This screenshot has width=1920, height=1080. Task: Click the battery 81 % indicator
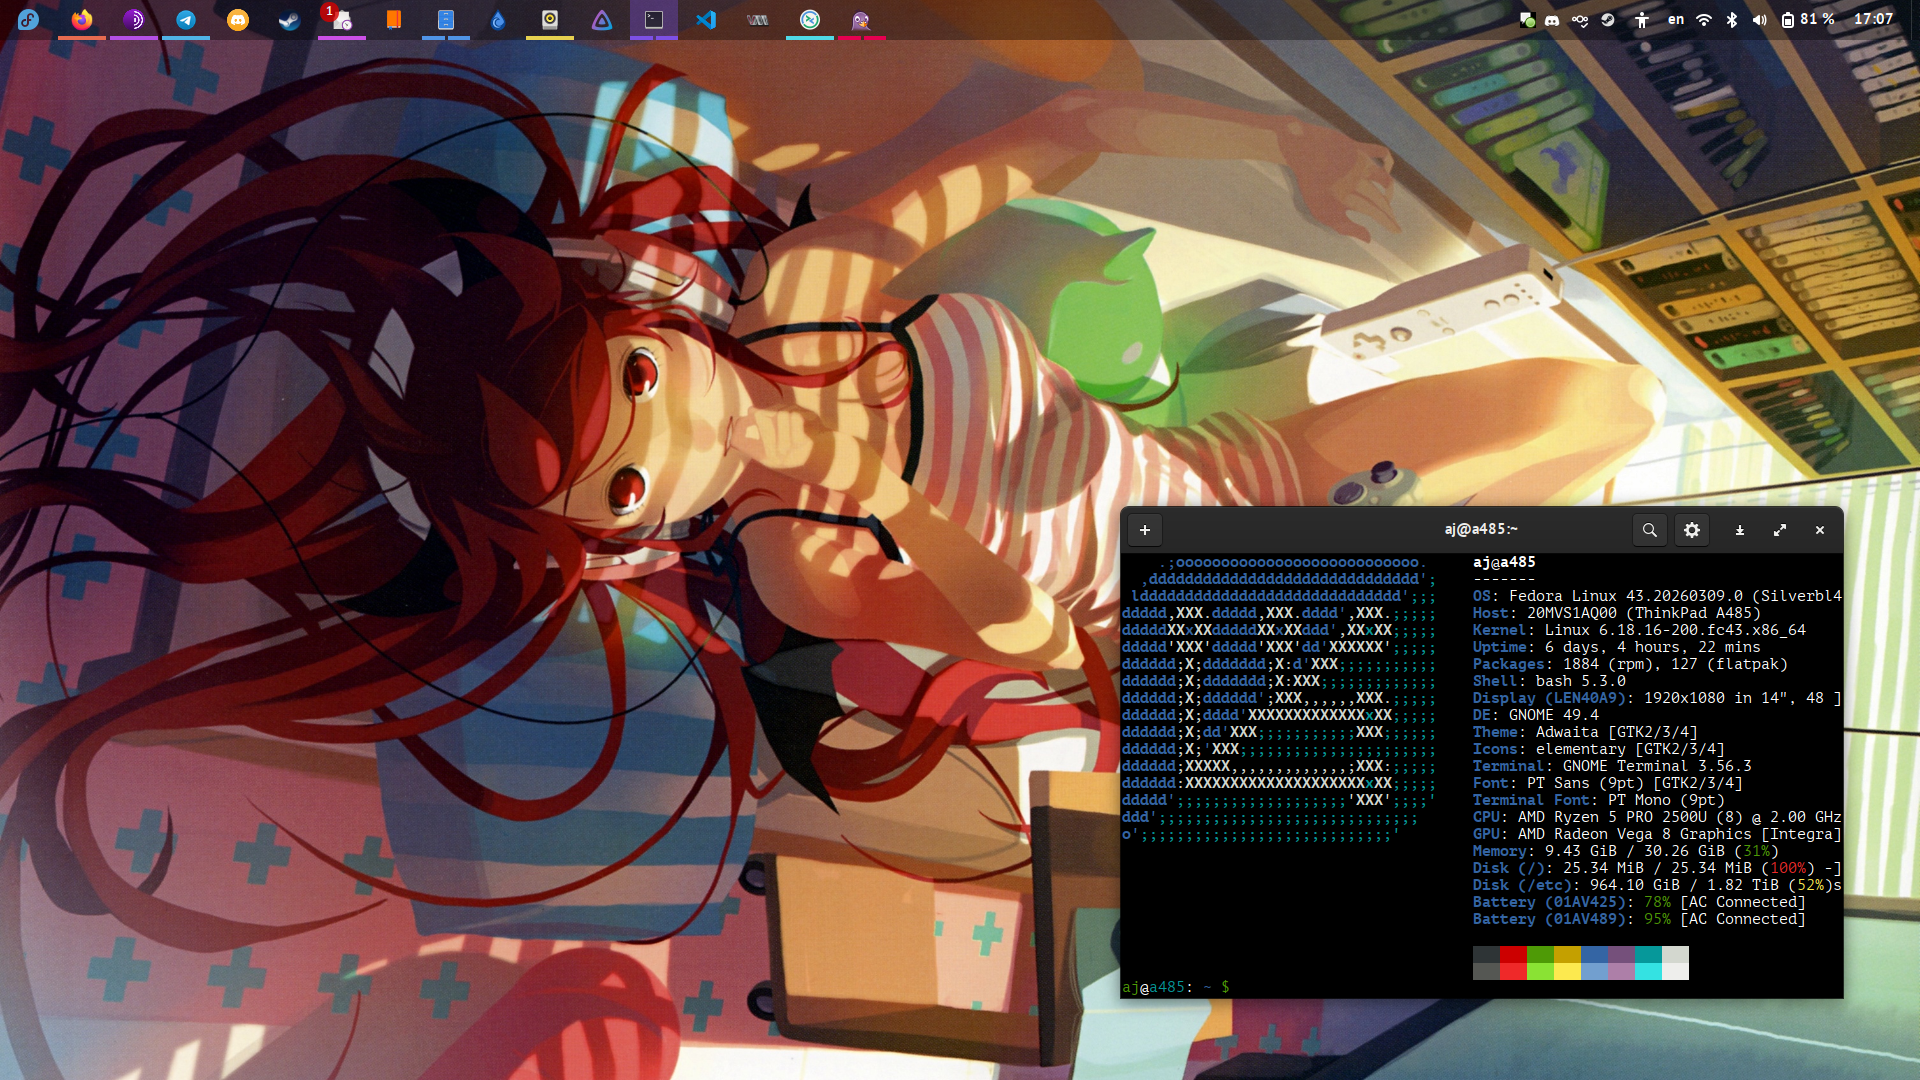tap(1807, 20)
